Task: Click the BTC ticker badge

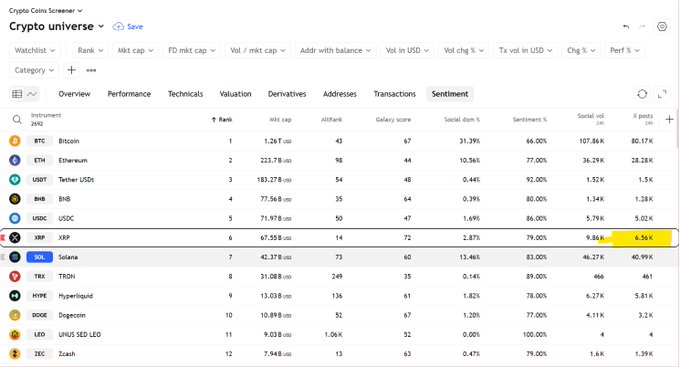Action: 39,141
